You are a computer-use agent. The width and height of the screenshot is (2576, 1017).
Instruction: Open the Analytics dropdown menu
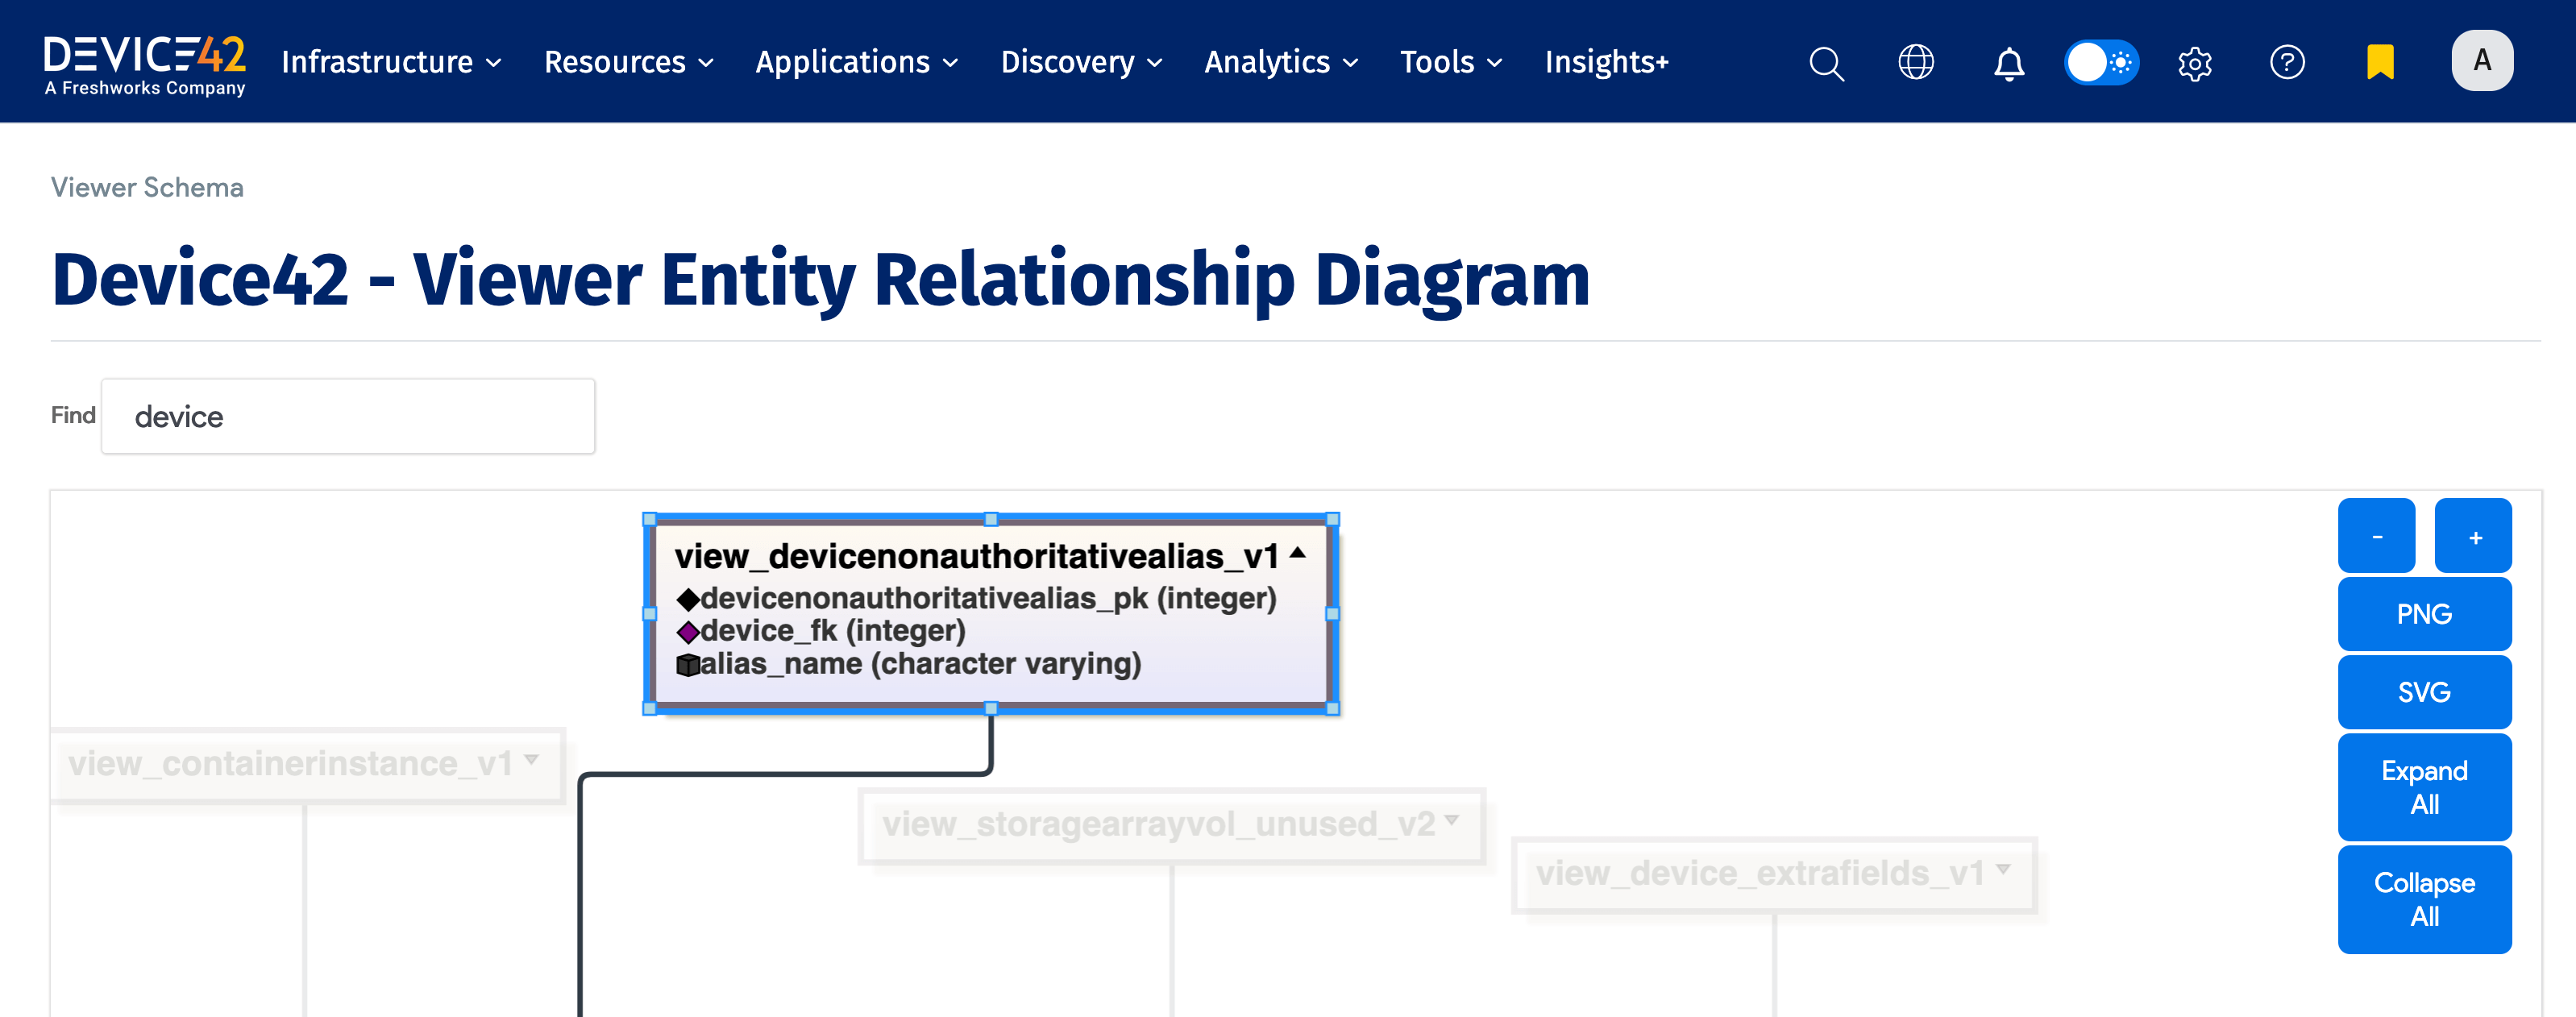pyautogui.click(x=1280, y=62)
